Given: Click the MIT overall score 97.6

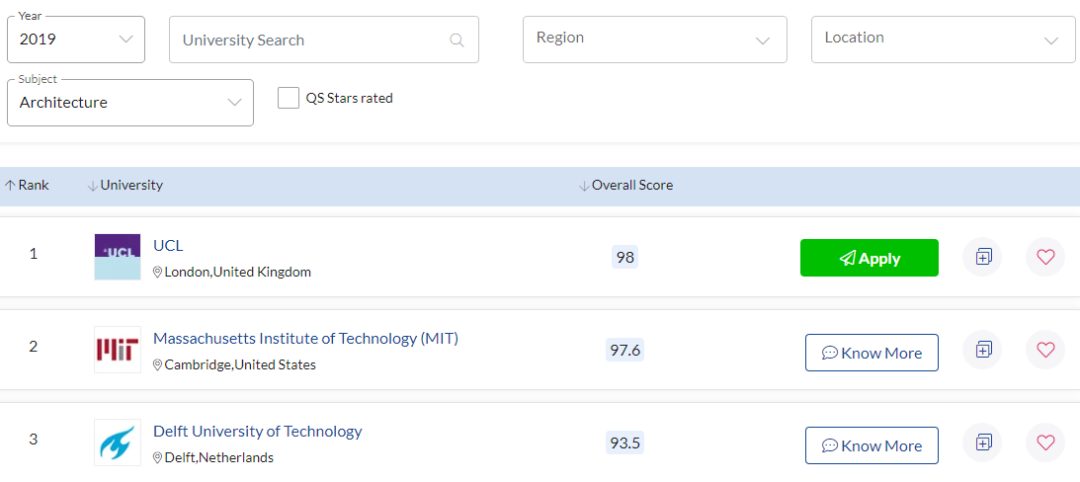Looking at the screenshot, I should click(x=625, y=350).
